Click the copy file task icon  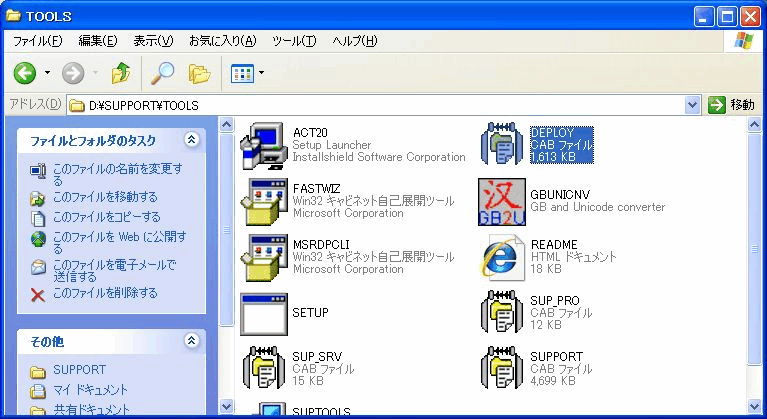pos(38,218)
